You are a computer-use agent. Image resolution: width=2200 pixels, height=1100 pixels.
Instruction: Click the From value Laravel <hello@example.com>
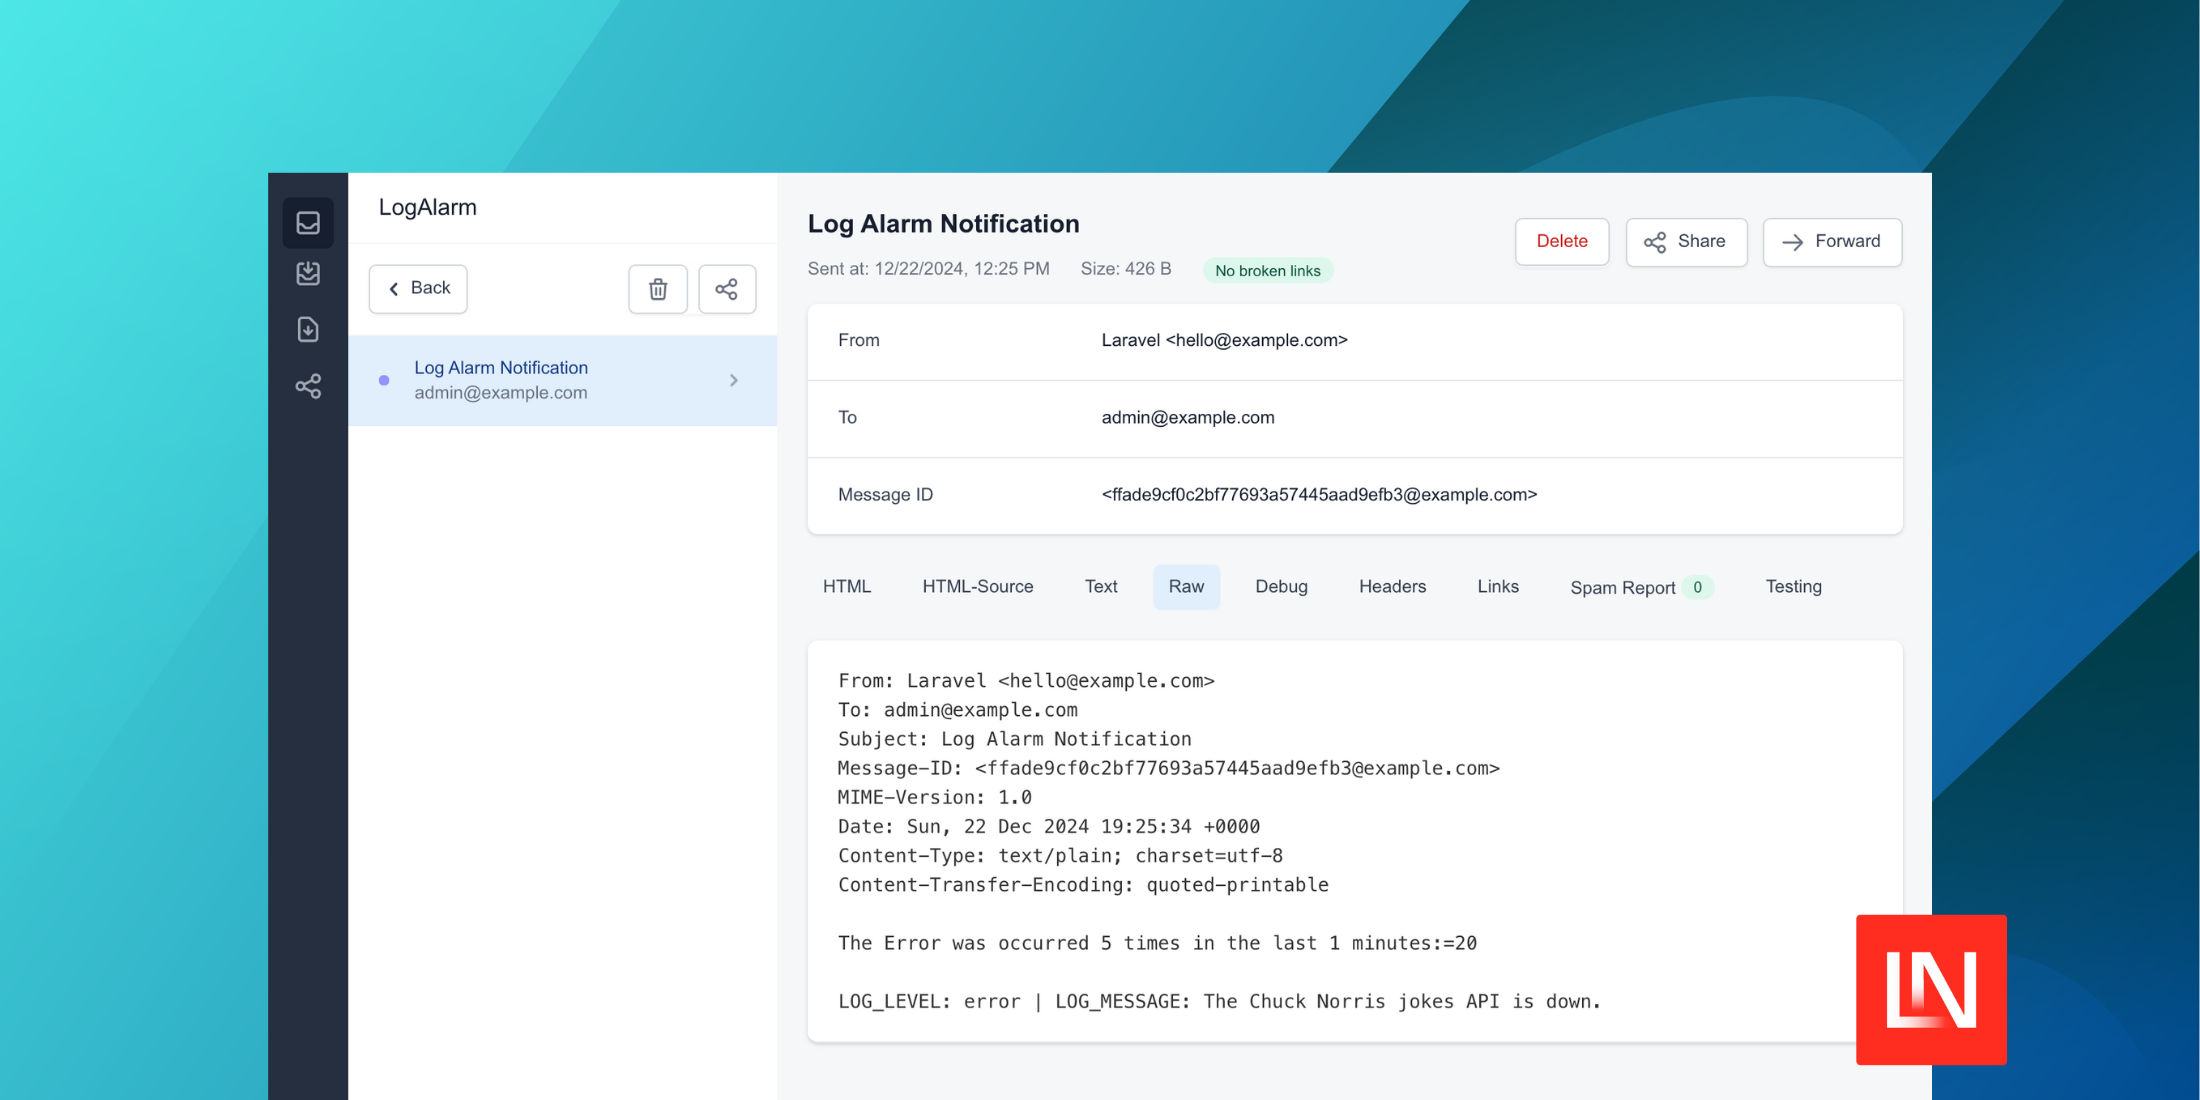(1224, 341)
